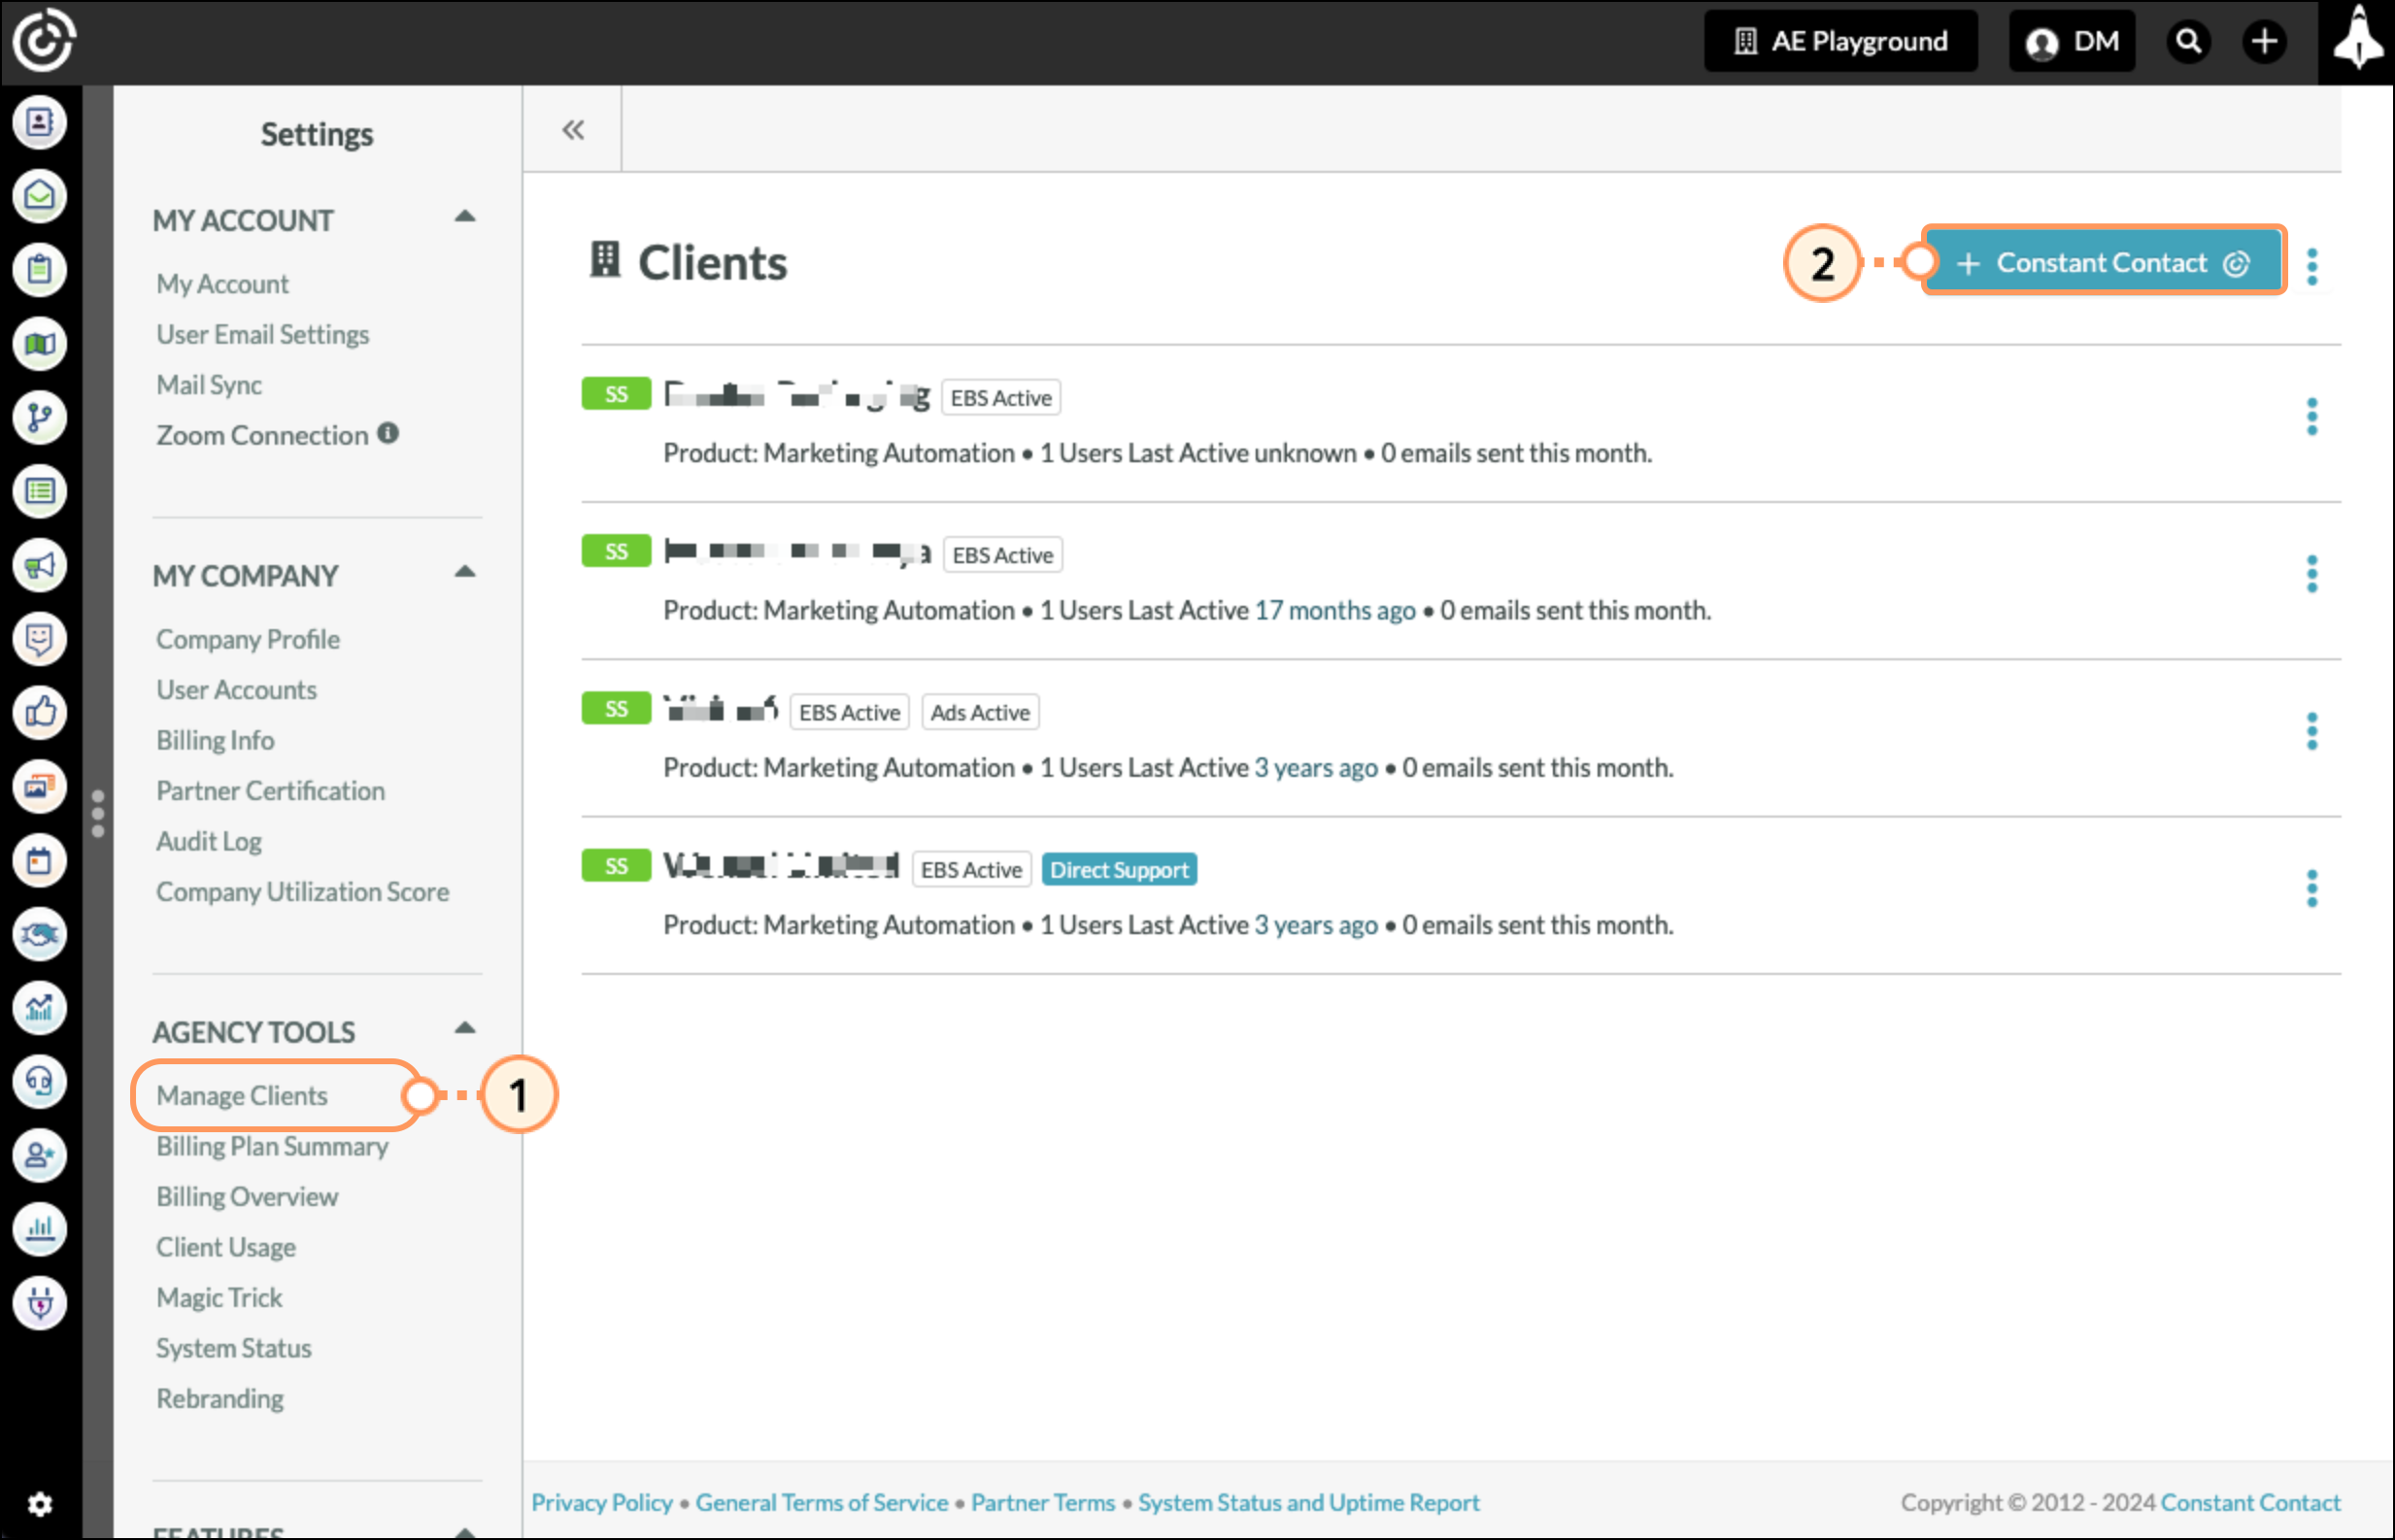2395x1540 pixels.
Task: Open kebab menu for Direct Support client
Action: (x=2311, y=888)
